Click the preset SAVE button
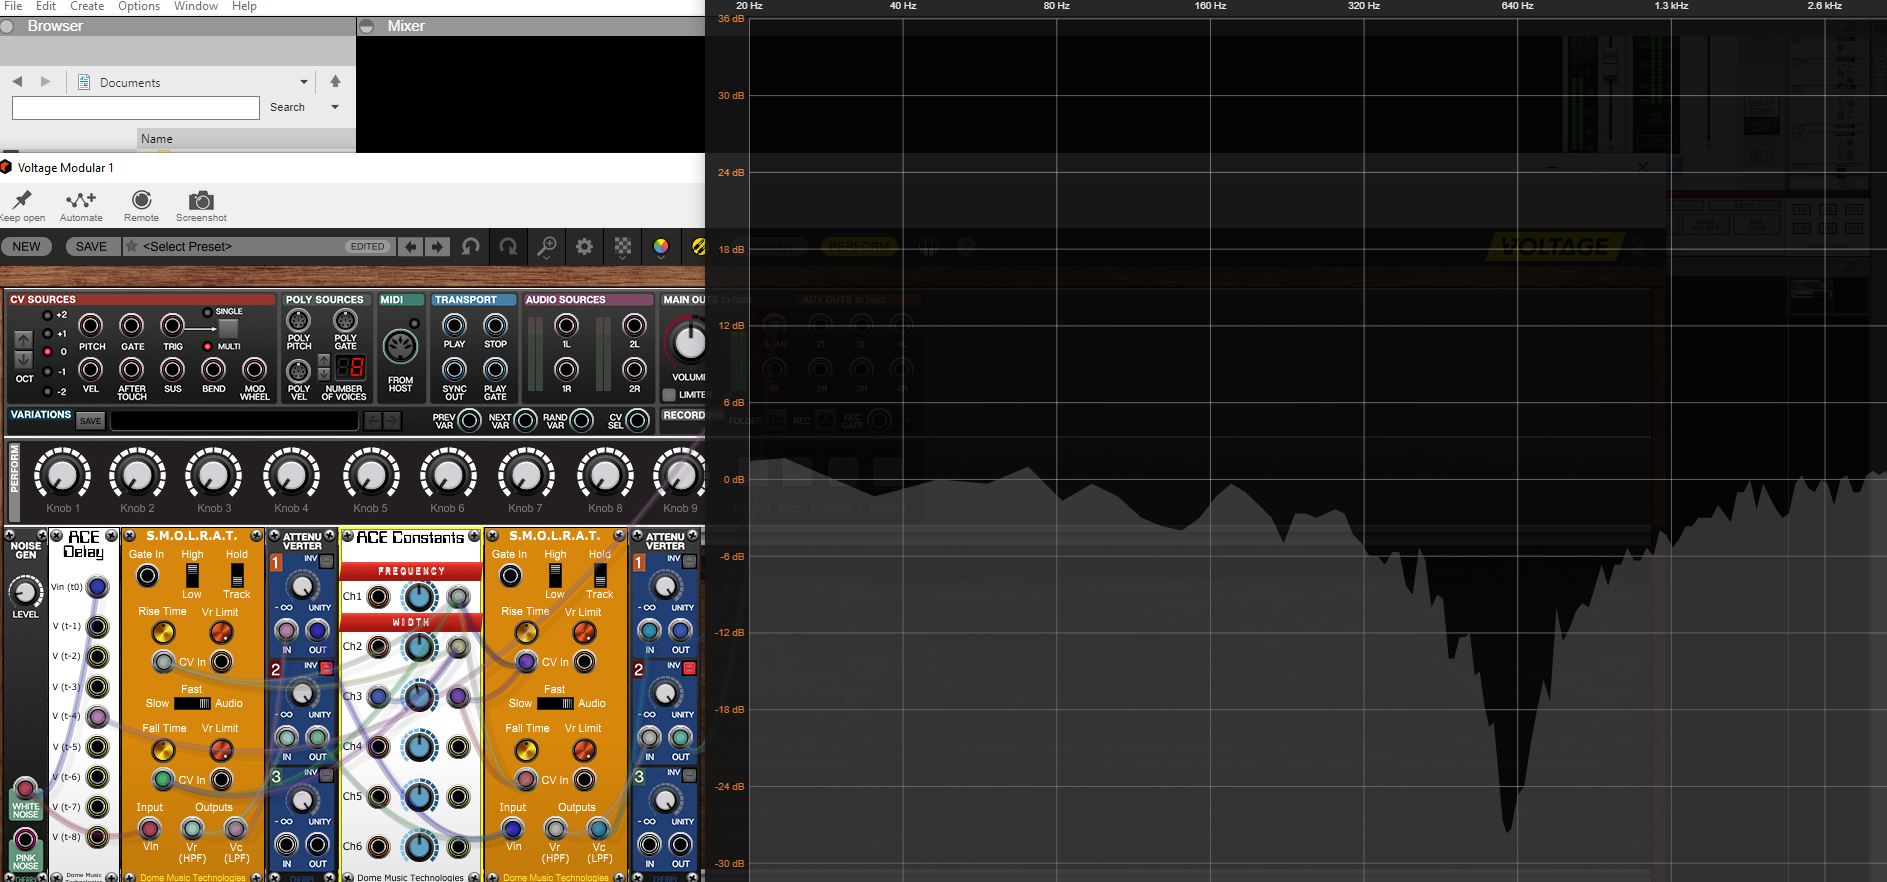Image resolution: width=1887 pixels, height=882 pixels. pos(91,246)
